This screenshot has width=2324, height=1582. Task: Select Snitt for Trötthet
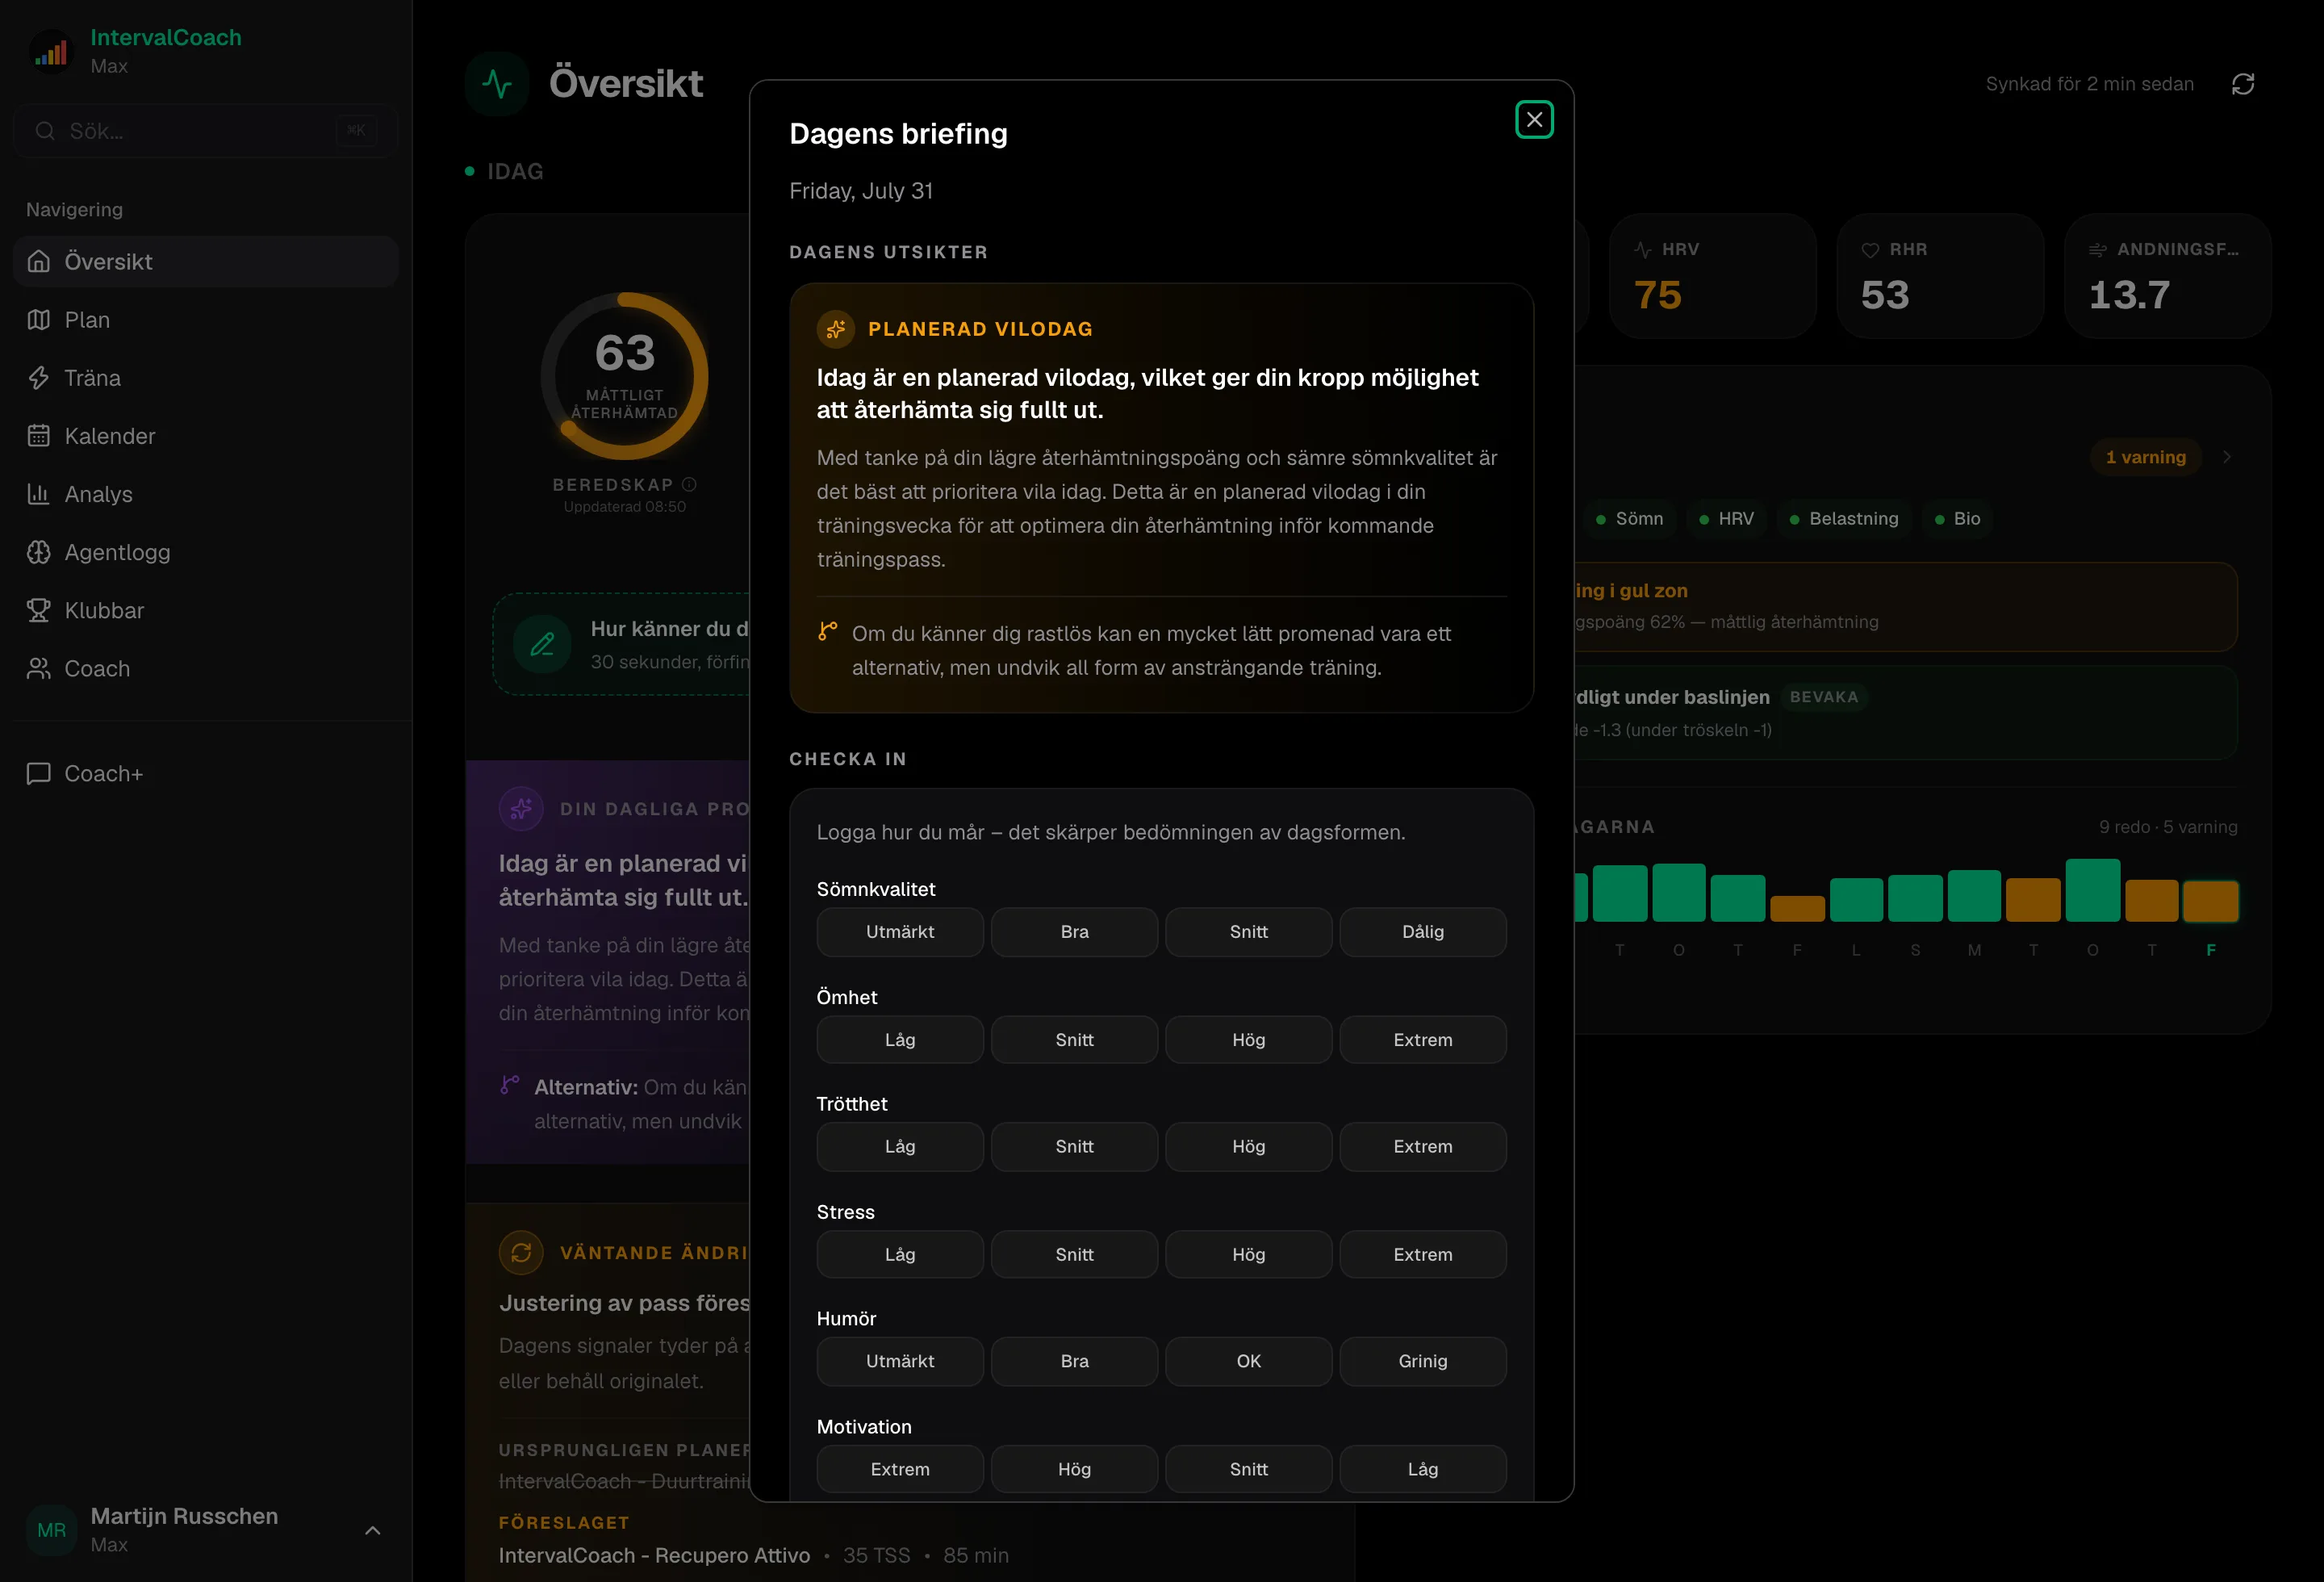click(1075, 1147)
